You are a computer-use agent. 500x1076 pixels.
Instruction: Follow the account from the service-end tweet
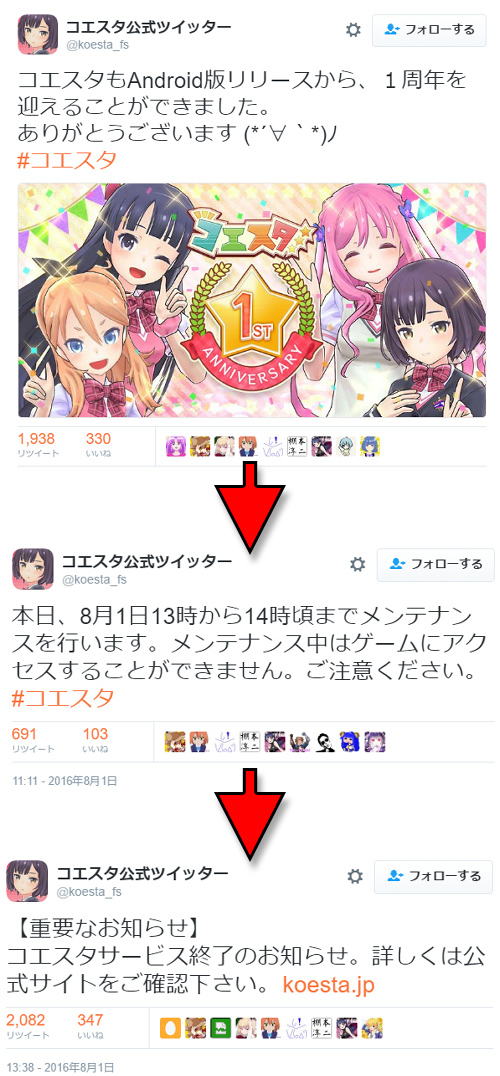coord(433,876)
